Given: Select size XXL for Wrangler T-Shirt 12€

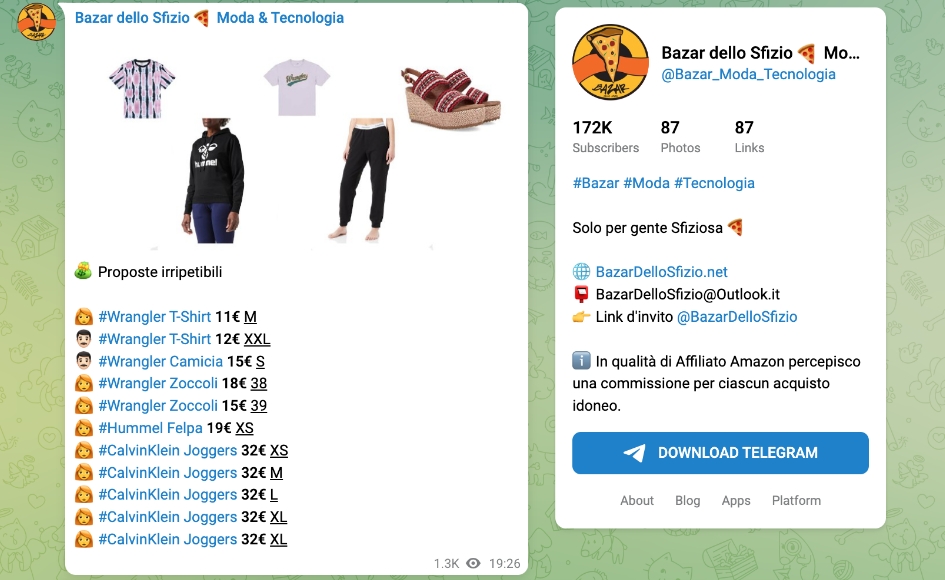Looking at the screenshot, I should (257, 339).
